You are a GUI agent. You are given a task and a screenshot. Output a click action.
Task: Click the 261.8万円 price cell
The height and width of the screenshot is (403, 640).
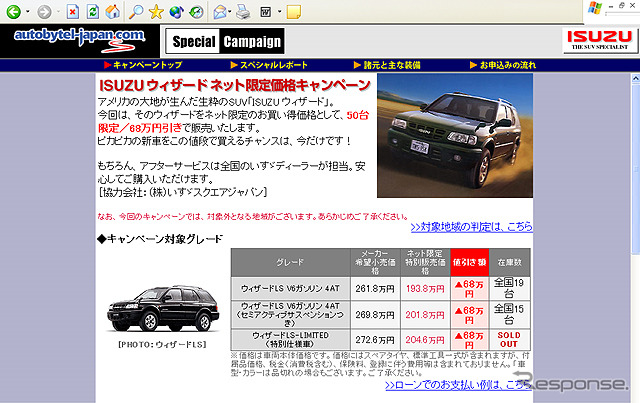(x=375, y=289)
